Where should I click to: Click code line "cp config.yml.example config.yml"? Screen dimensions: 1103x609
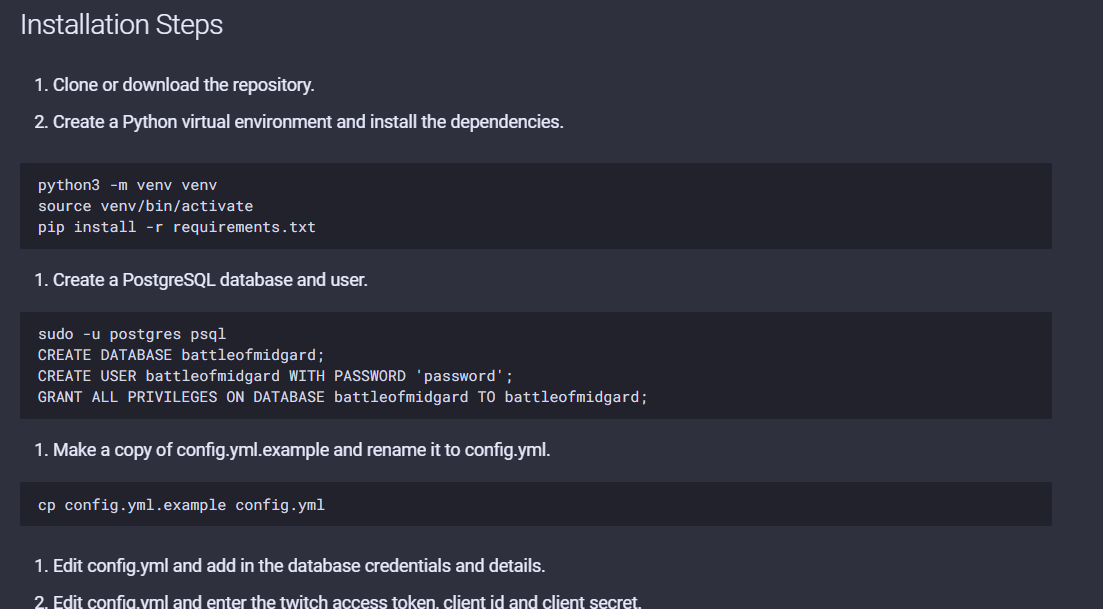coord(181,505)
